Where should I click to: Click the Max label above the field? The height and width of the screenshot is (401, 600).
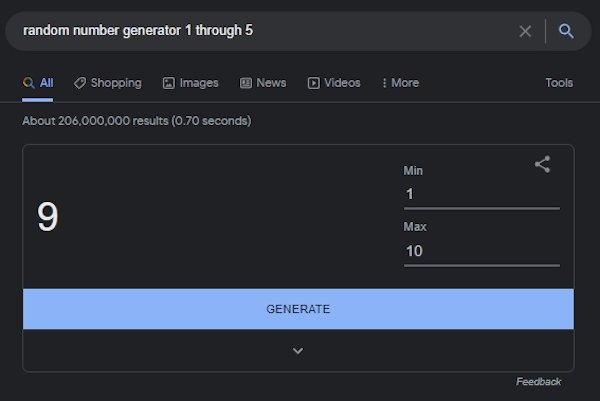[415, 227]
